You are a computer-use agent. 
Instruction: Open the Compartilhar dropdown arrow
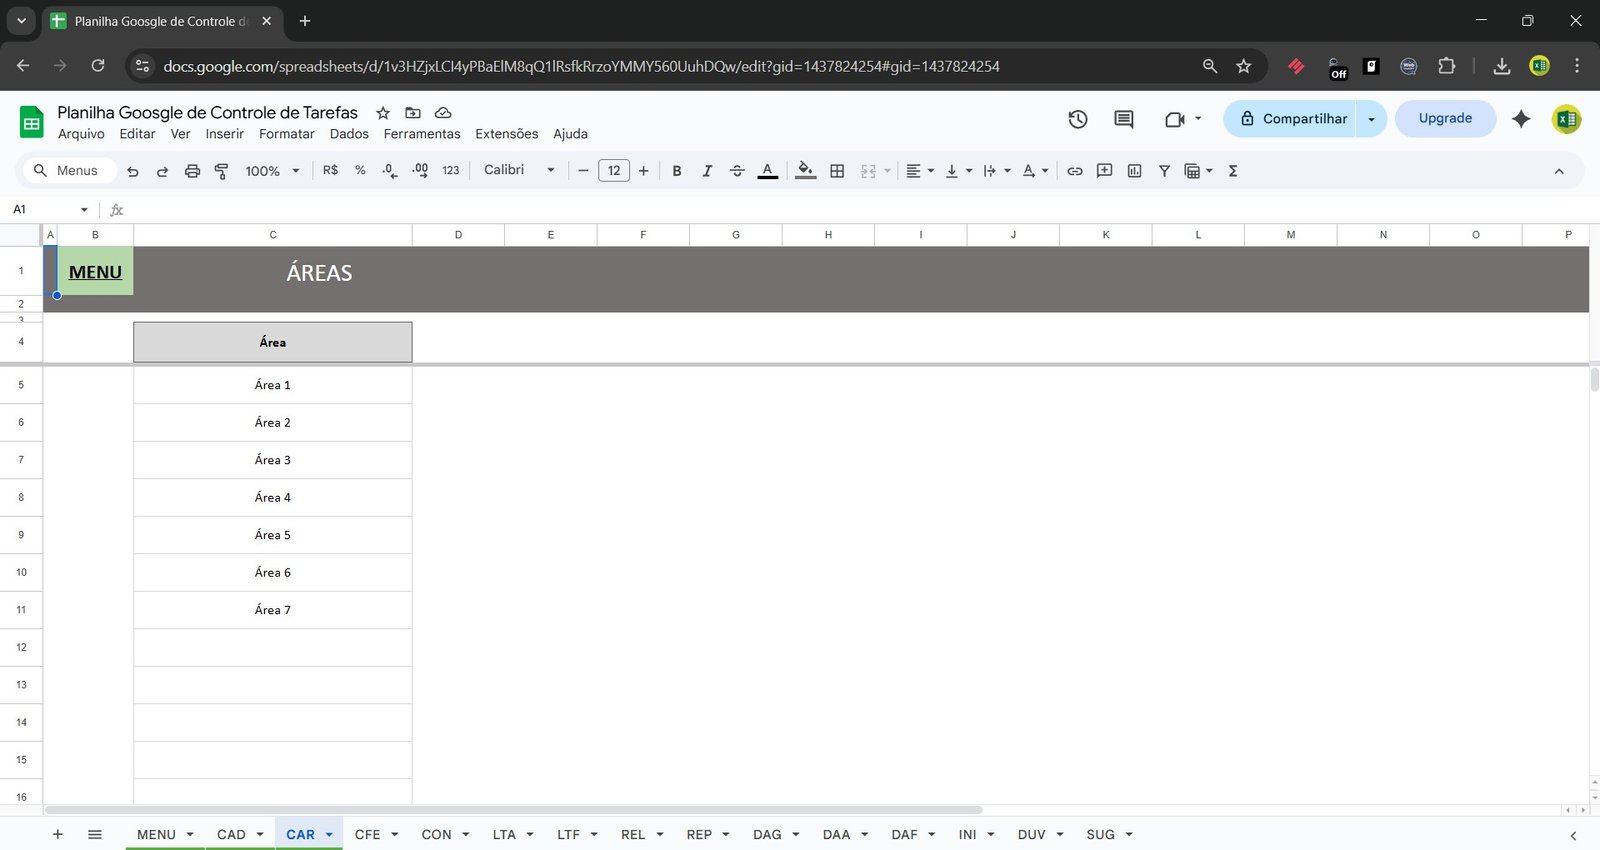1371,119
